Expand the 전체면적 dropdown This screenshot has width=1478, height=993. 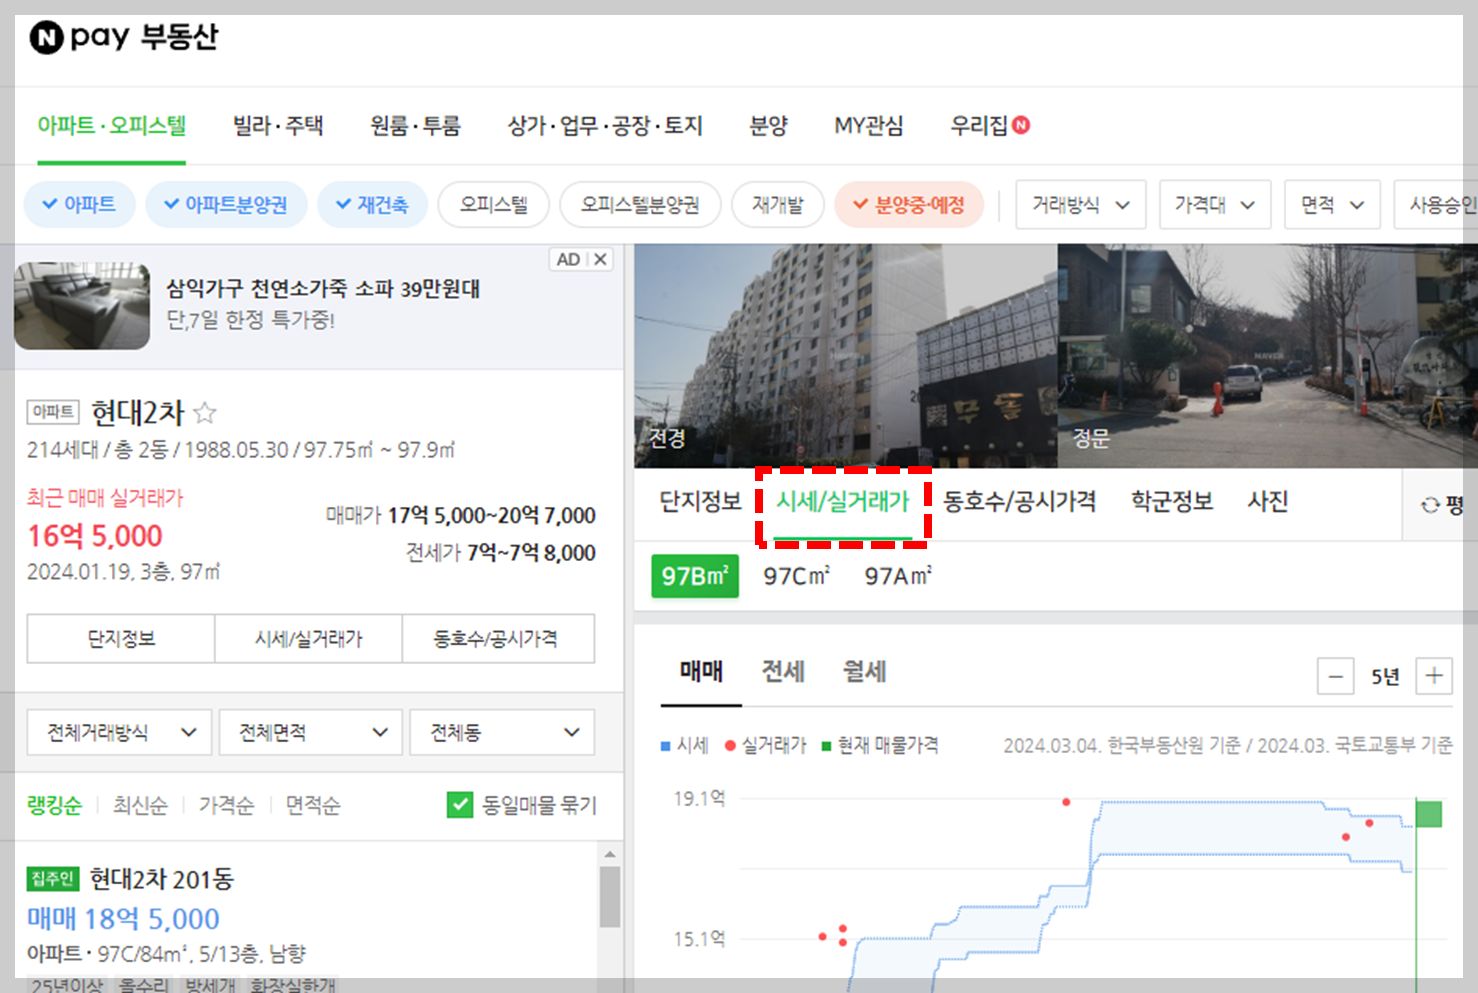click(x=310, y=731)
